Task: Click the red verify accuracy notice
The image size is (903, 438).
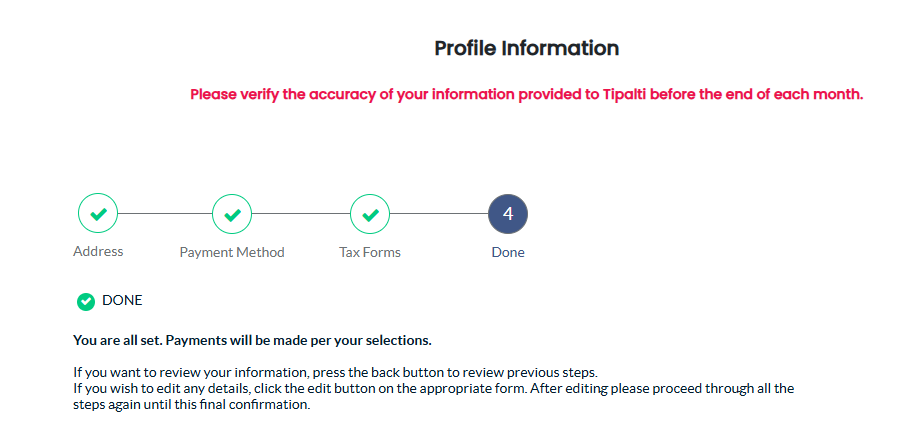Action: (x=526, y=95)
